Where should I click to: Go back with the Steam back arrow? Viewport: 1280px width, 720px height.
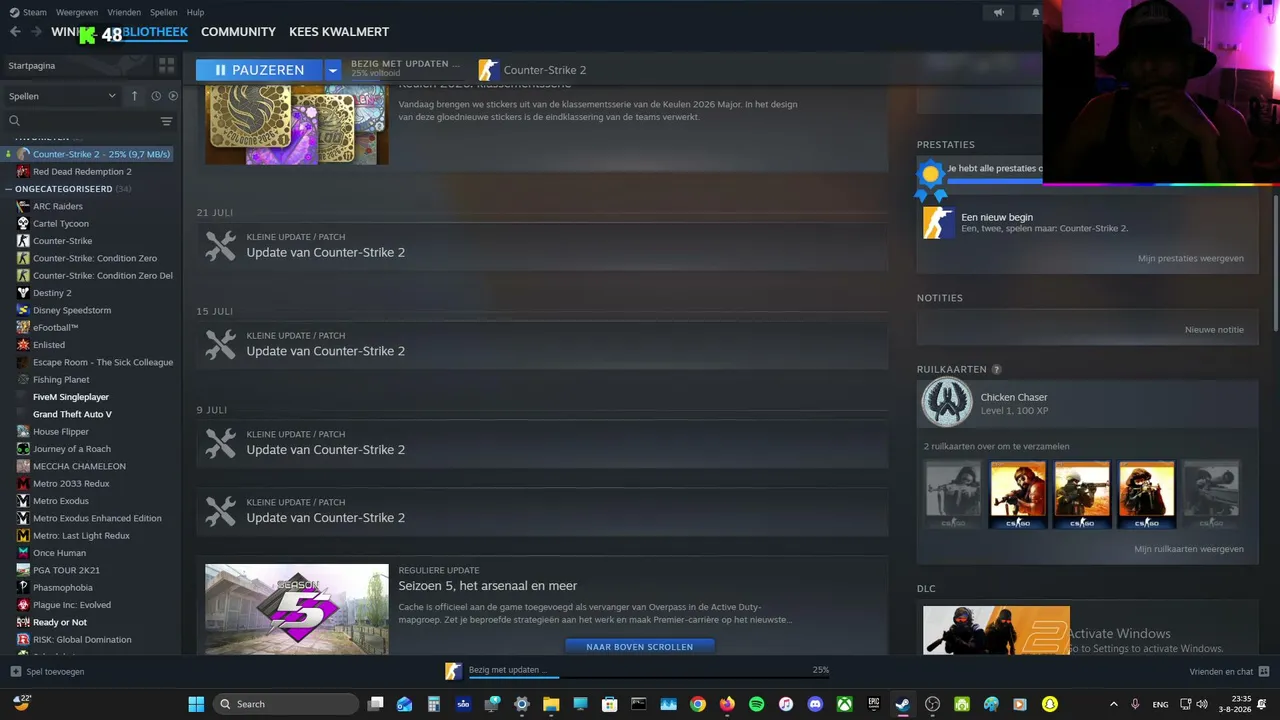click(x=15, y=32)
